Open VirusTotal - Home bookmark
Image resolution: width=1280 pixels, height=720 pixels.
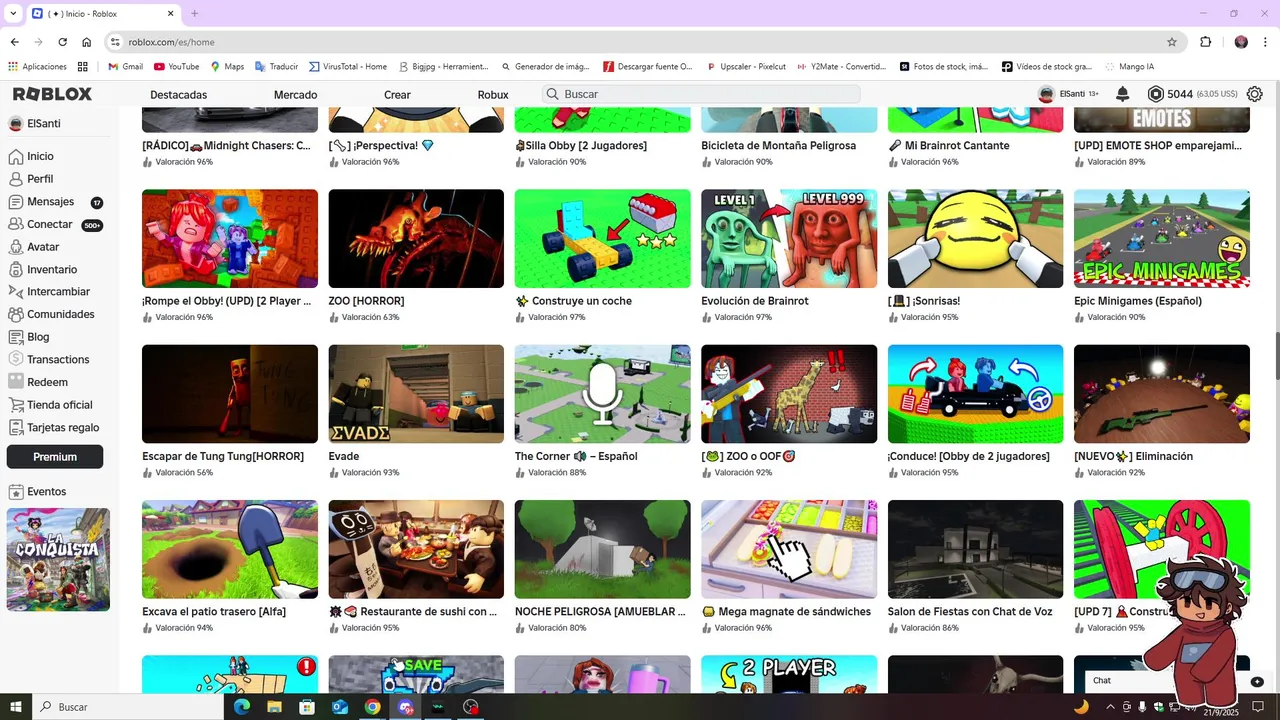pos(347,67)
